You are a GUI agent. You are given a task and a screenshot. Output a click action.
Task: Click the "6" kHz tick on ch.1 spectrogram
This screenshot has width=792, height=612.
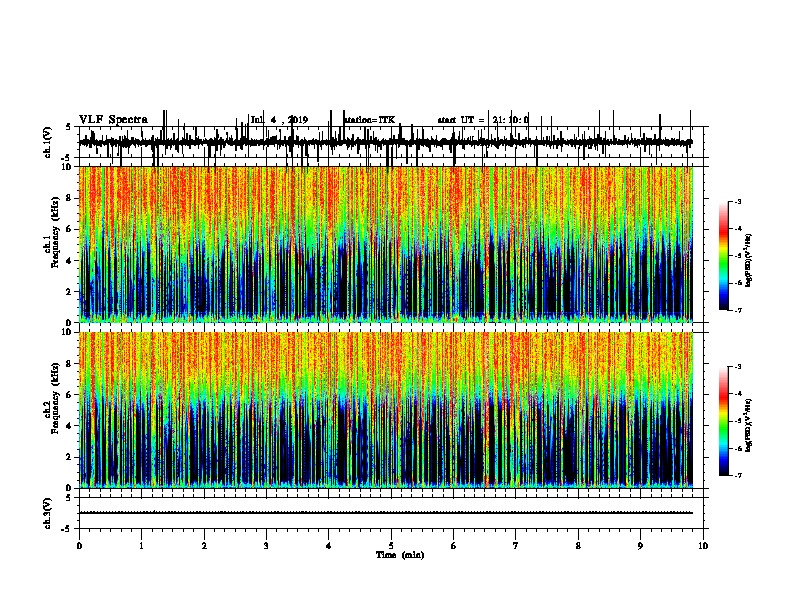click(x=70, y=229)
